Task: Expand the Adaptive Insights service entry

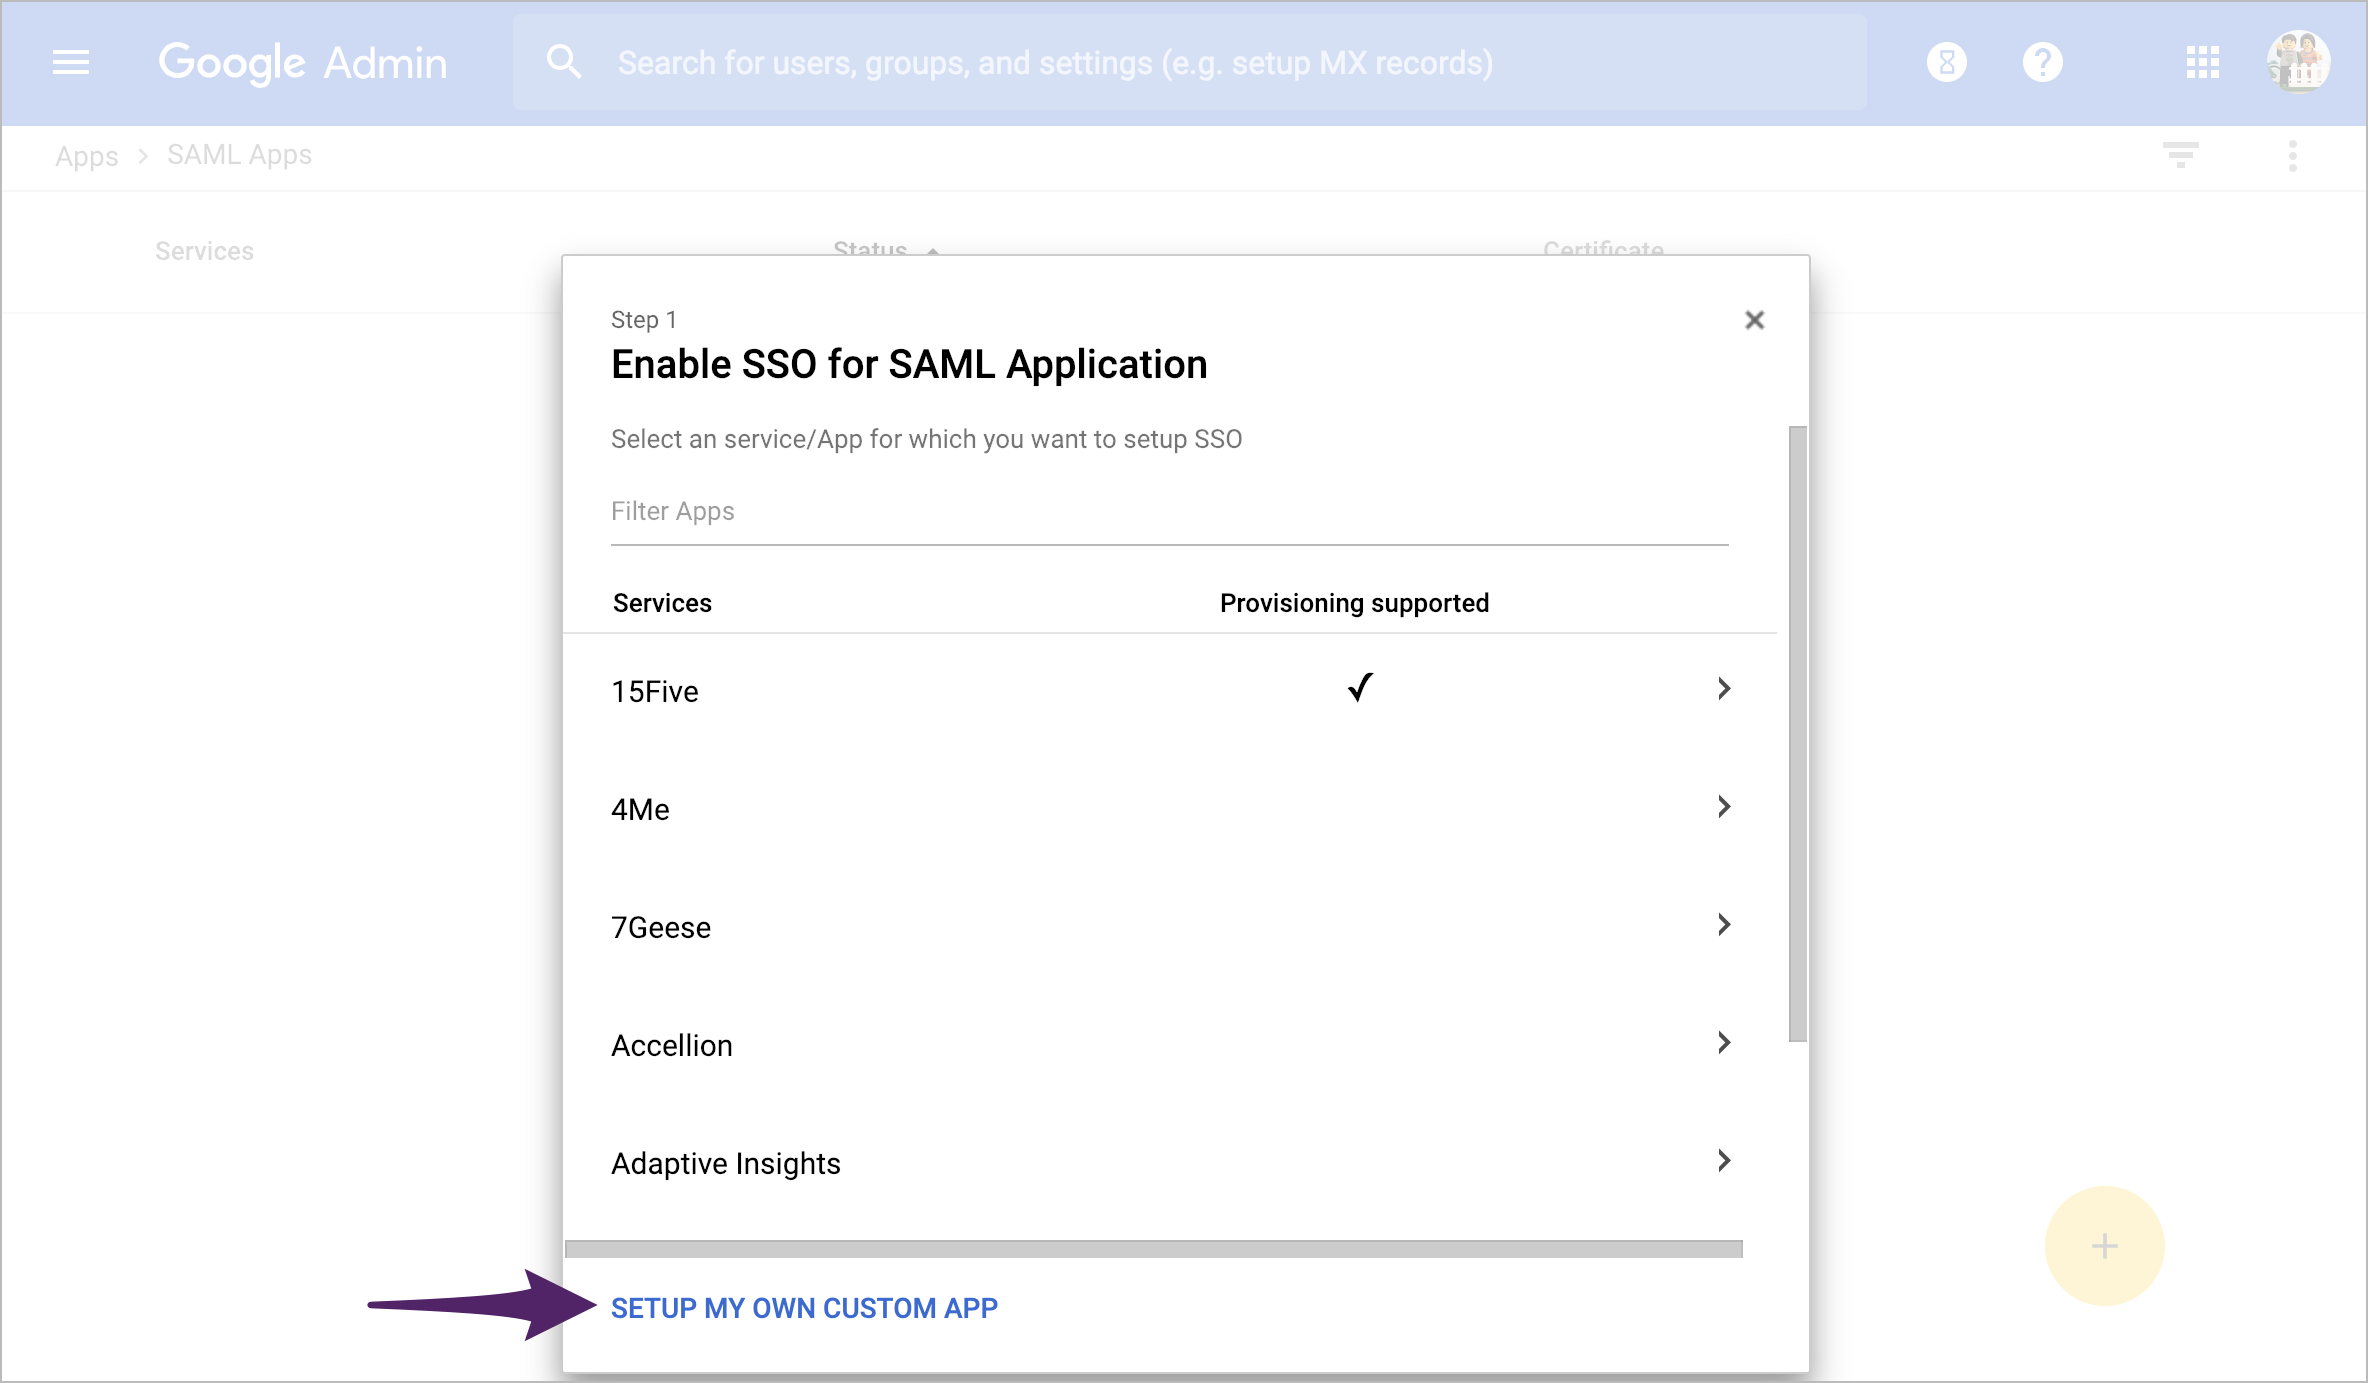Action: click(x=1723, y=1161)
